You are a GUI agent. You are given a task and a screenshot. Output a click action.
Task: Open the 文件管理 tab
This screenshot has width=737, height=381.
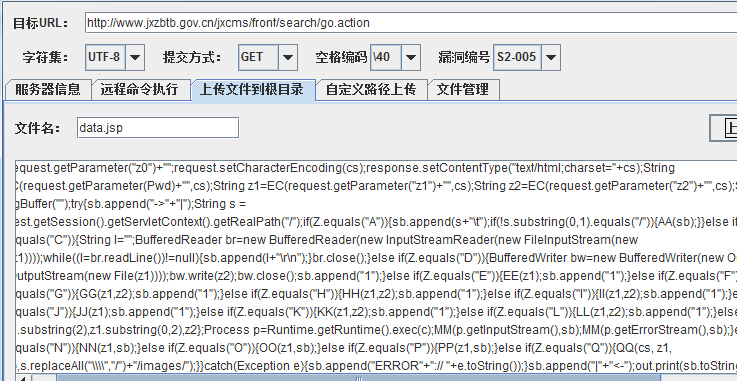(x=463, y=89)
